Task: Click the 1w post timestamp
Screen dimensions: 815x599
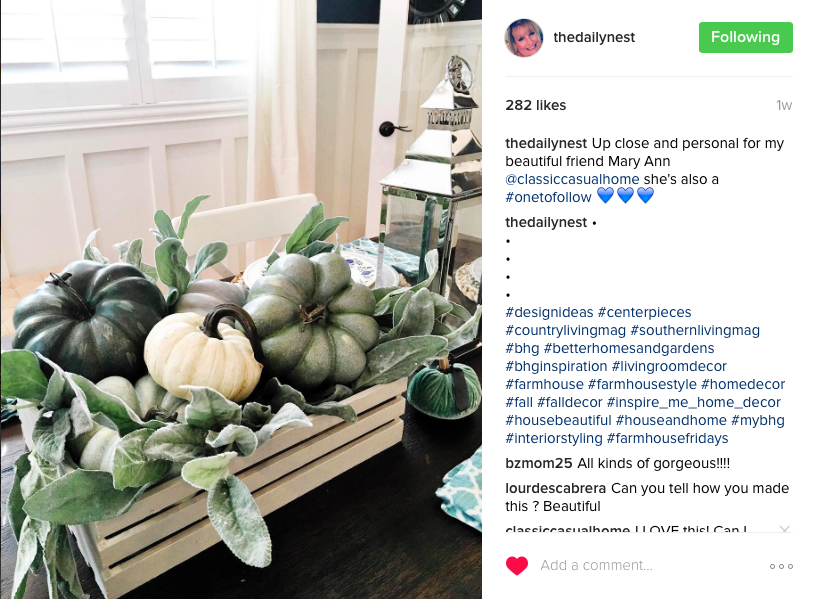Action: (784, 106)
